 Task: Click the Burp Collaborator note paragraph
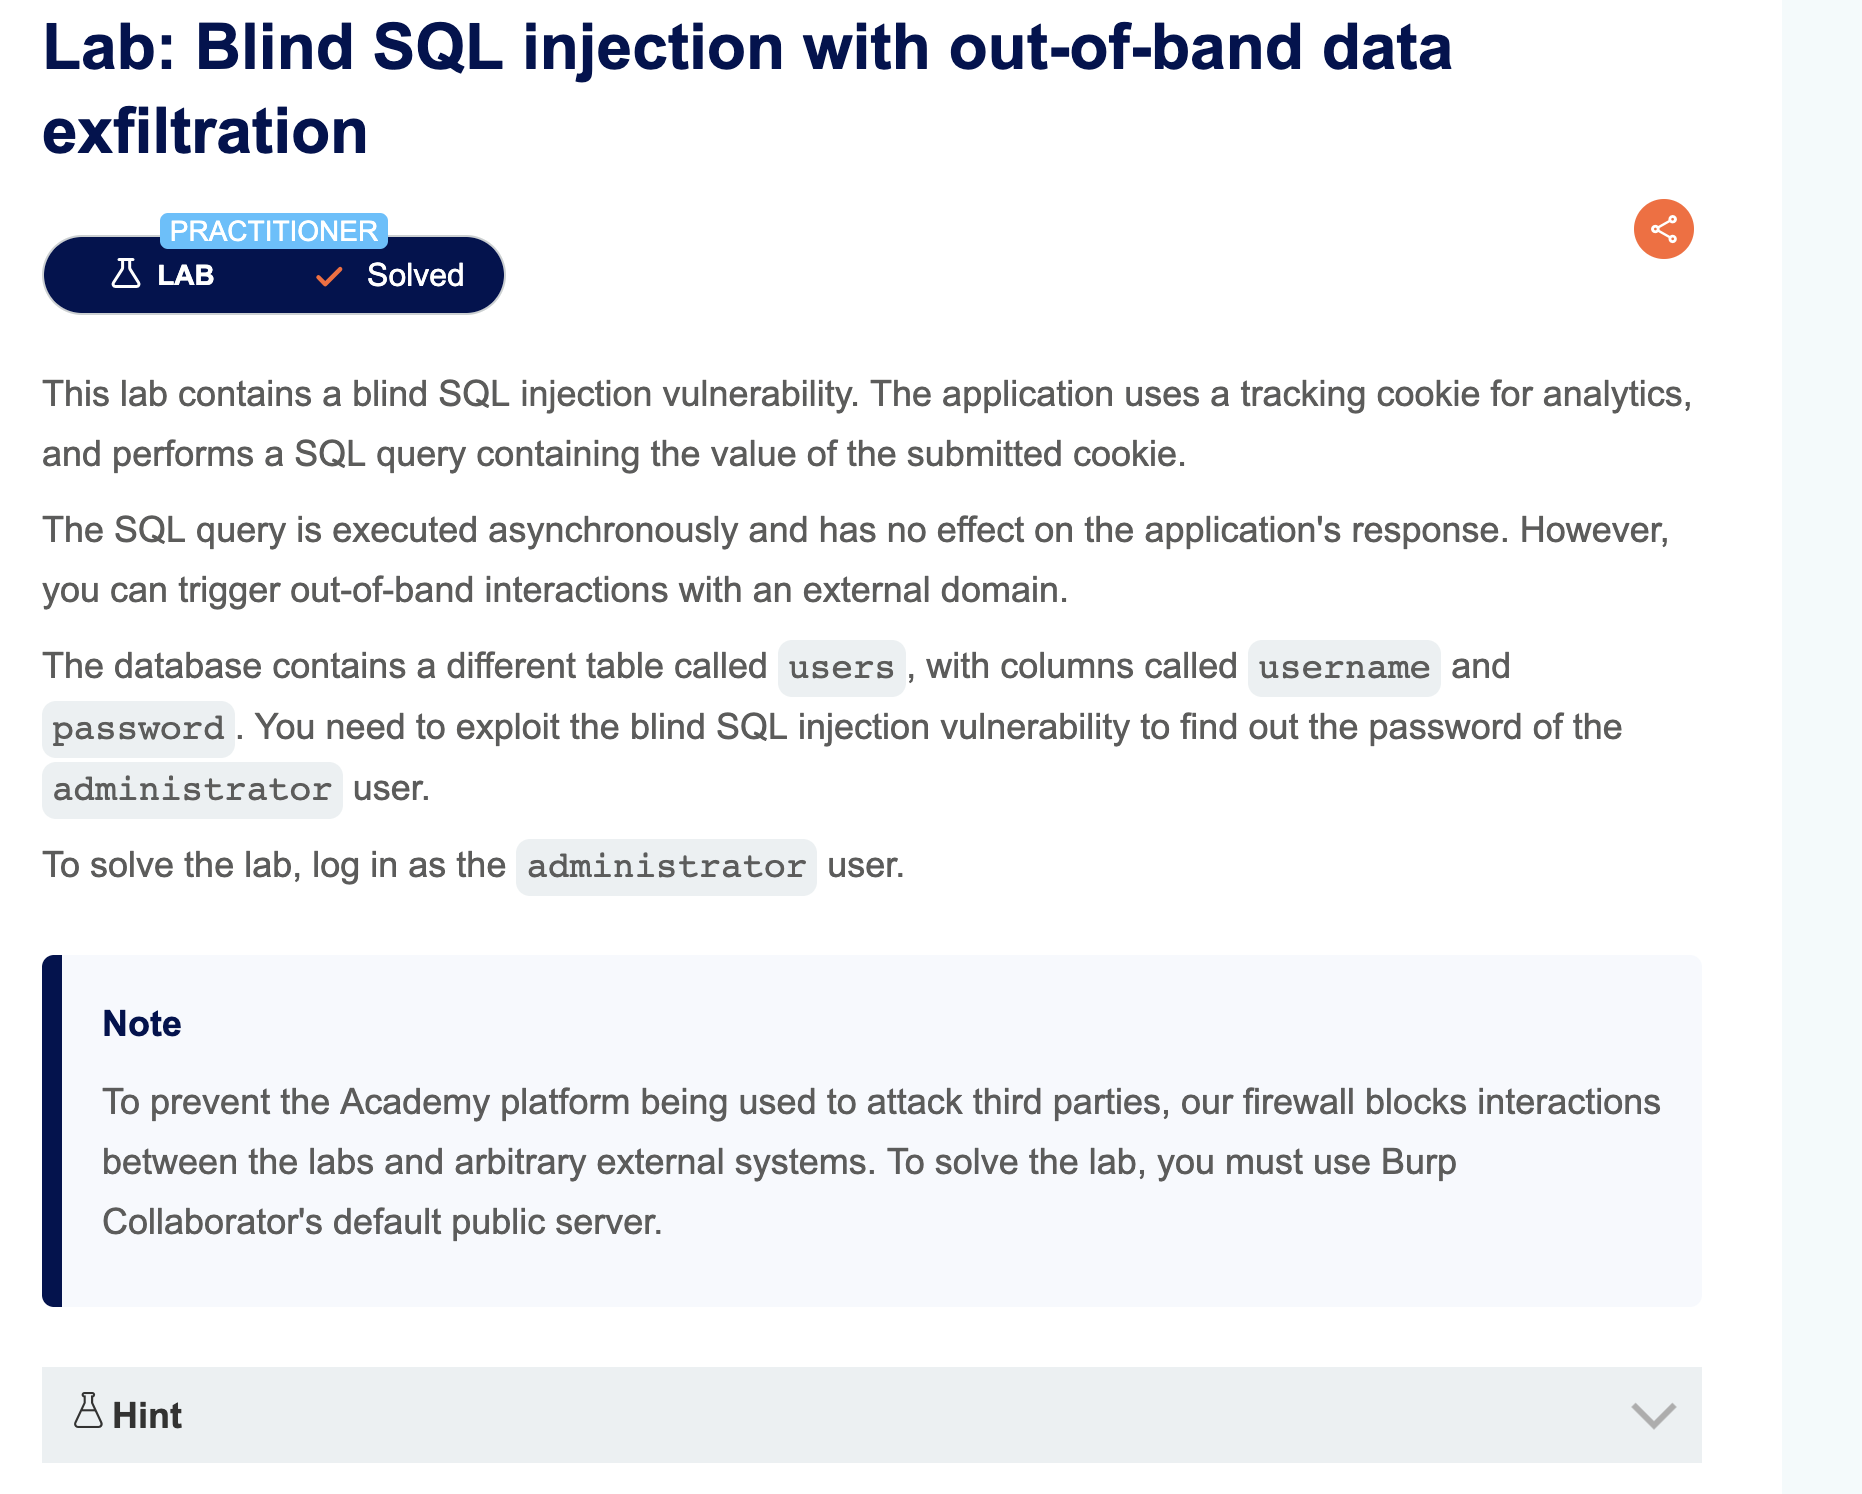(881, 1162)
